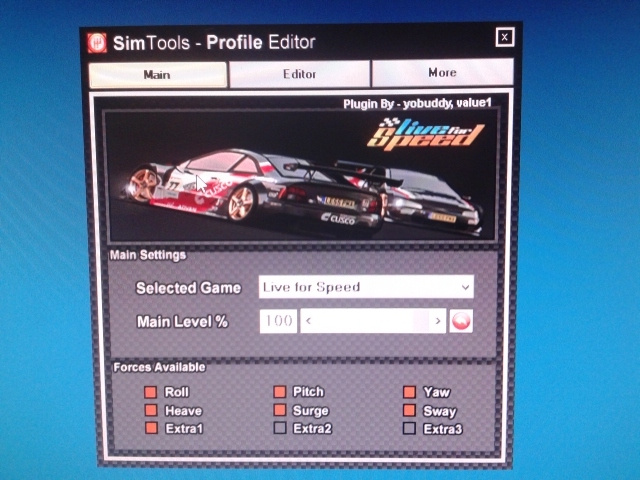Open the Editor tab
Viewport: 640px width, 480px height.
click(300, 74)
